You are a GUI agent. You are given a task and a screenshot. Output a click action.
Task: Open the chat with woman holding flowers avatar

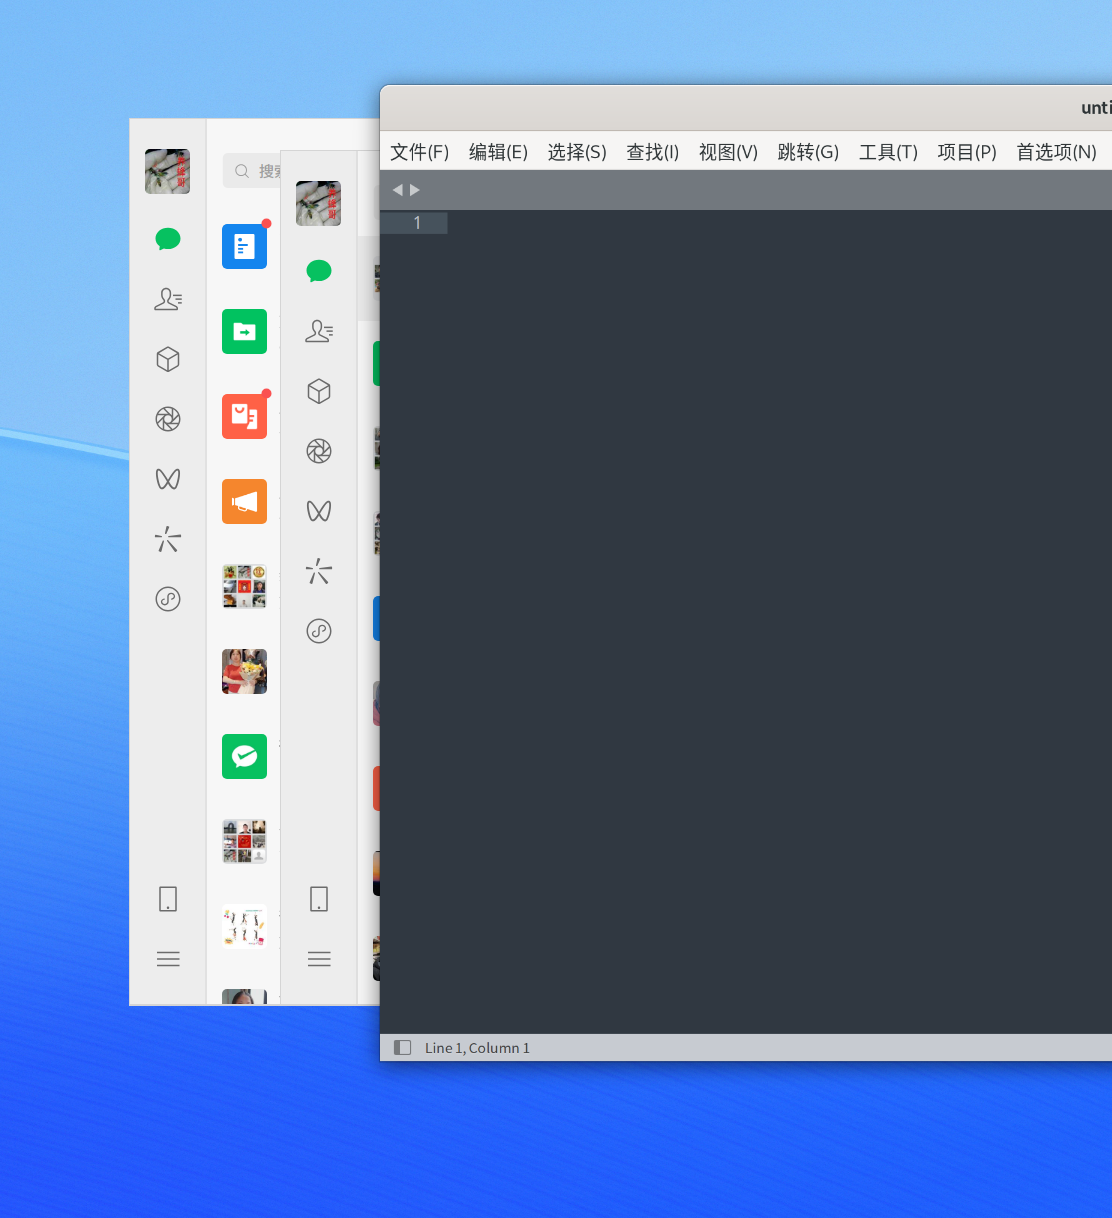244,671
